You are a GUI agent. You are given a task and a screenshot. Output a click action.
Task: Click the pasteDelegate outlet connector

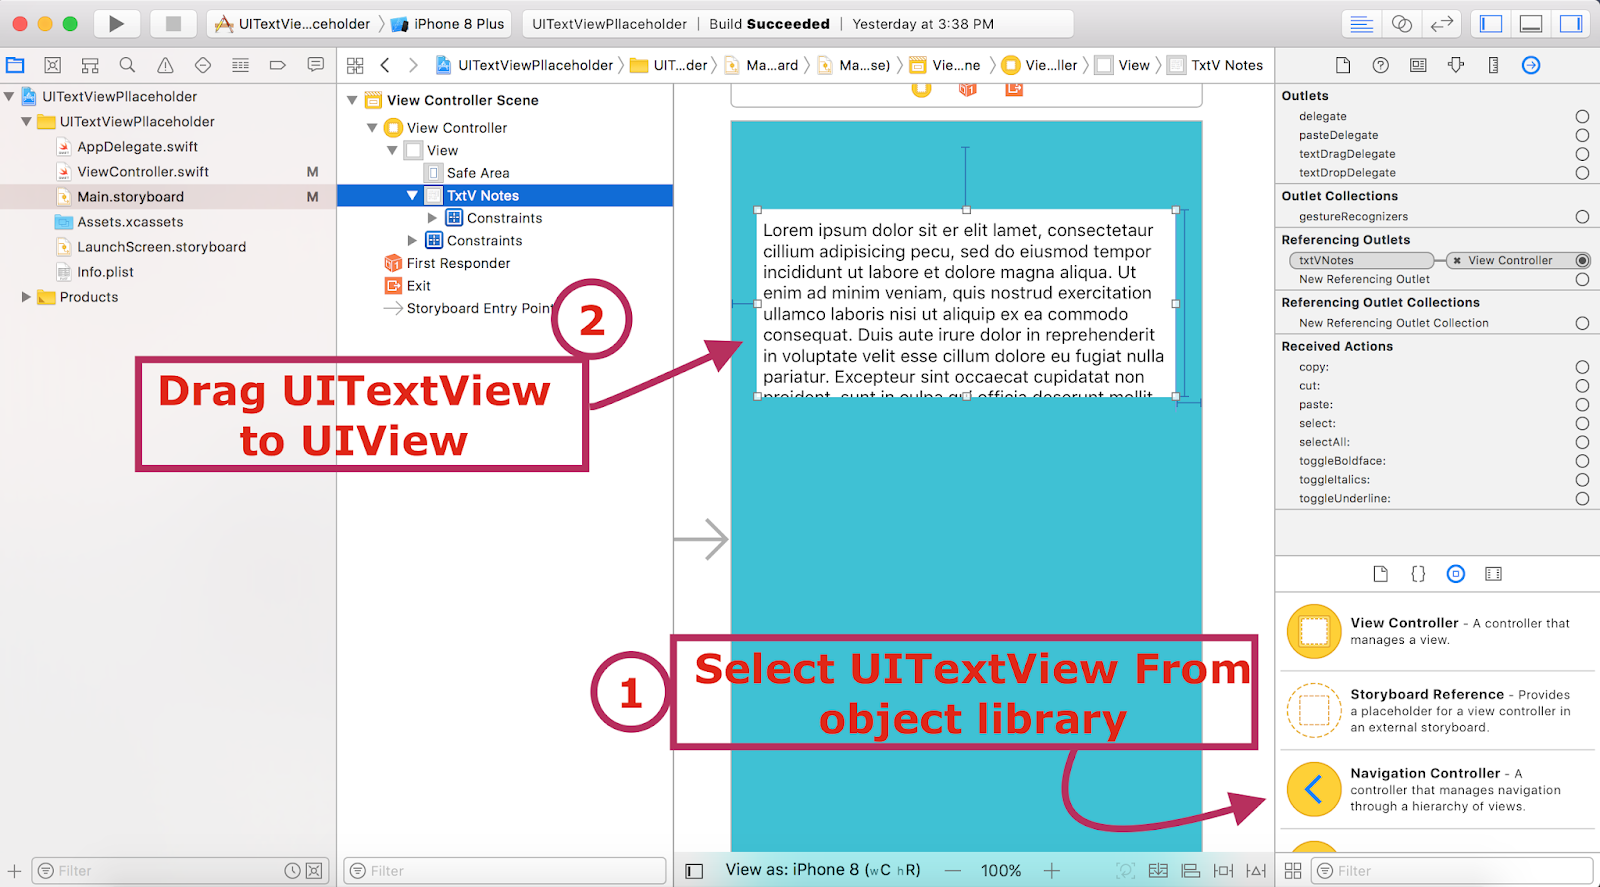coord(1582,135)
